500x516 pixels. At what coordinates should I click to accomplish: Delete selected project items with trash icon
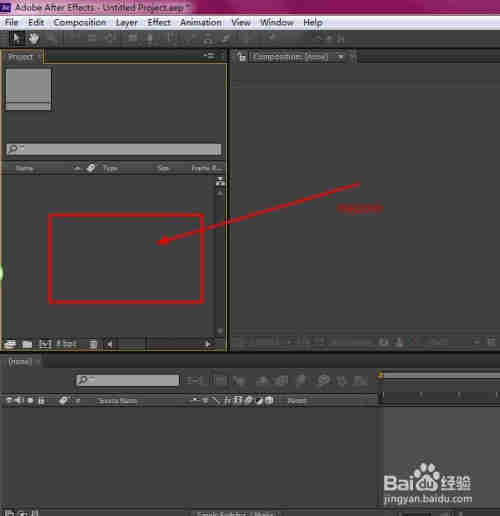coord(93,344)
